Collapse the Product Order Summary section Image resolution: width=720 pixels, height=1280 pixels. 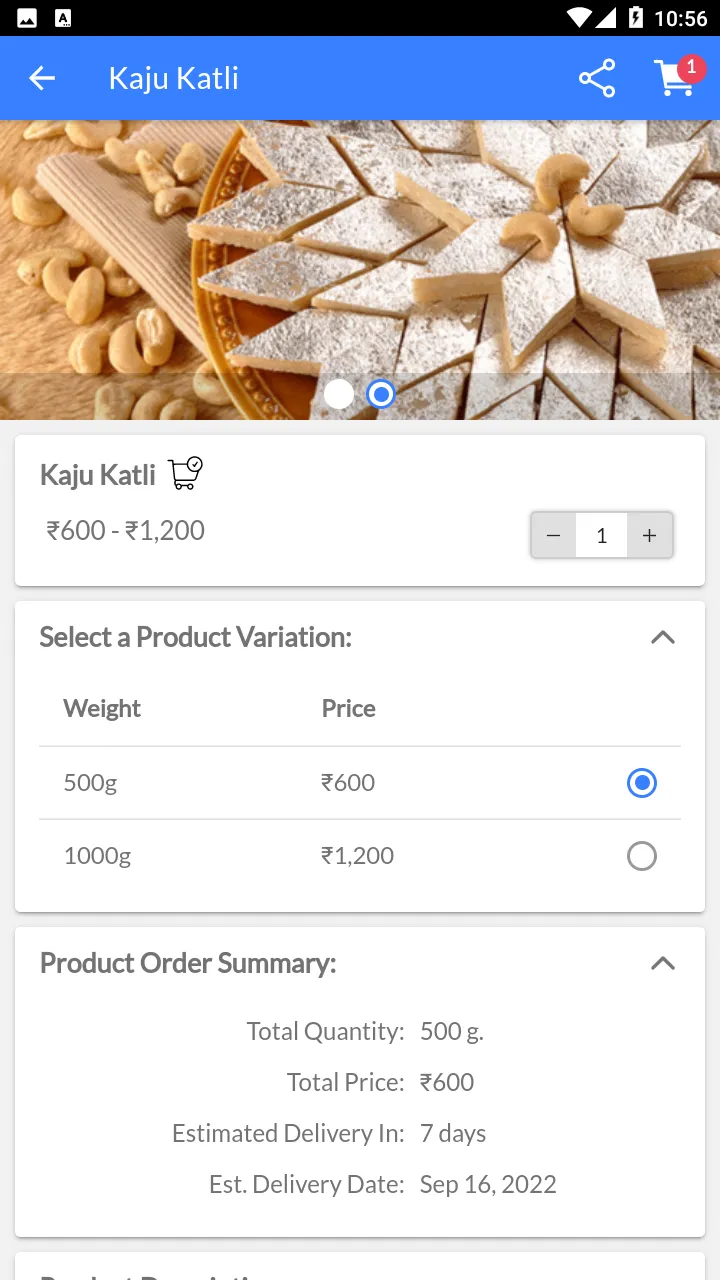coord(662,964)
